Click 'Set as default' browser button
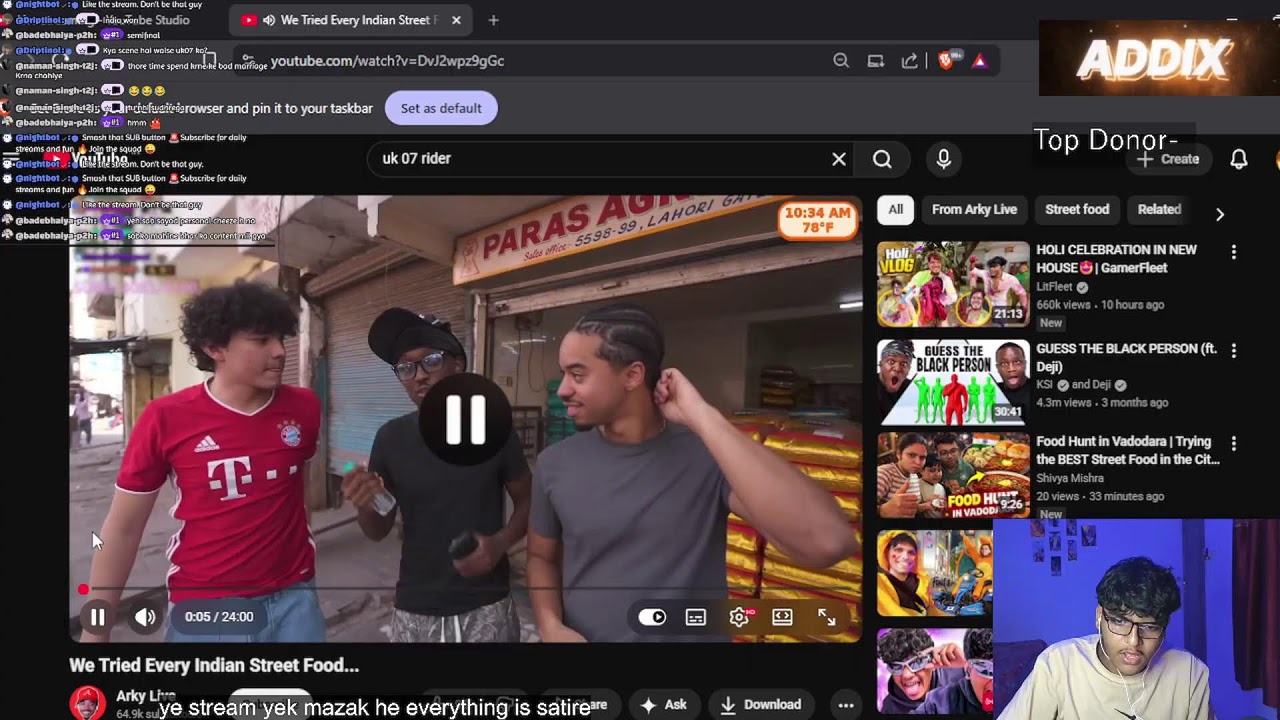This screenshot has height=720, width=1280. [441, 108]
